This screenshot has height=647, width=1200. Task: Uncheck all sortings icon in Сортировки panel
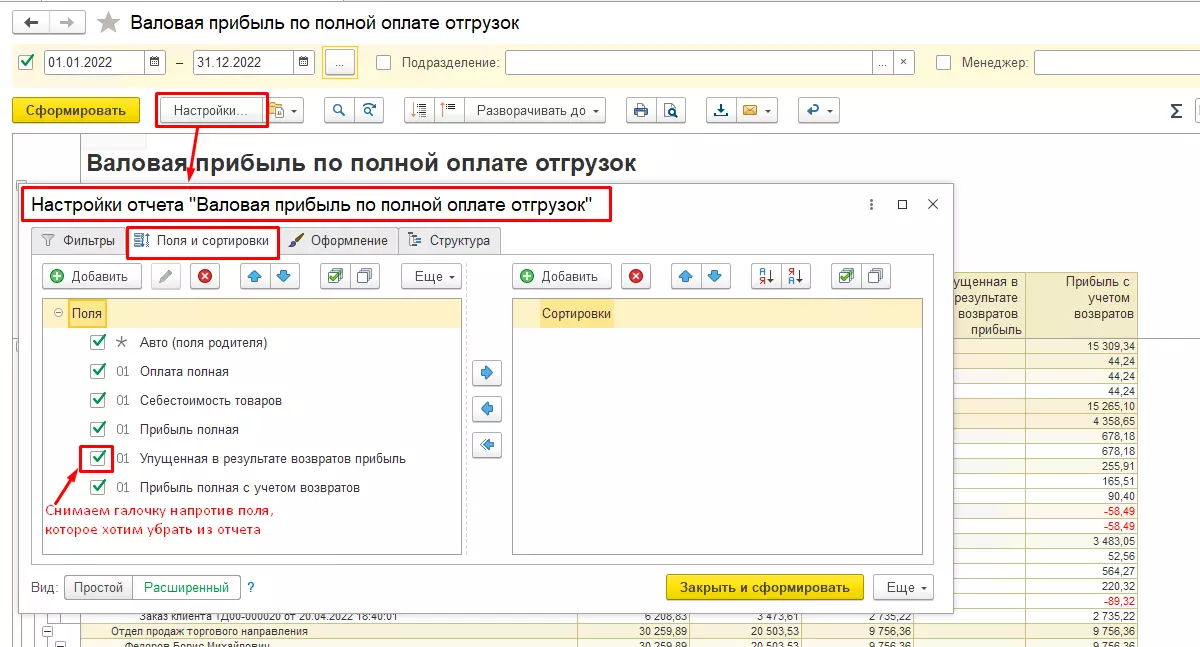pyautogui.click(x=876, y=277)
